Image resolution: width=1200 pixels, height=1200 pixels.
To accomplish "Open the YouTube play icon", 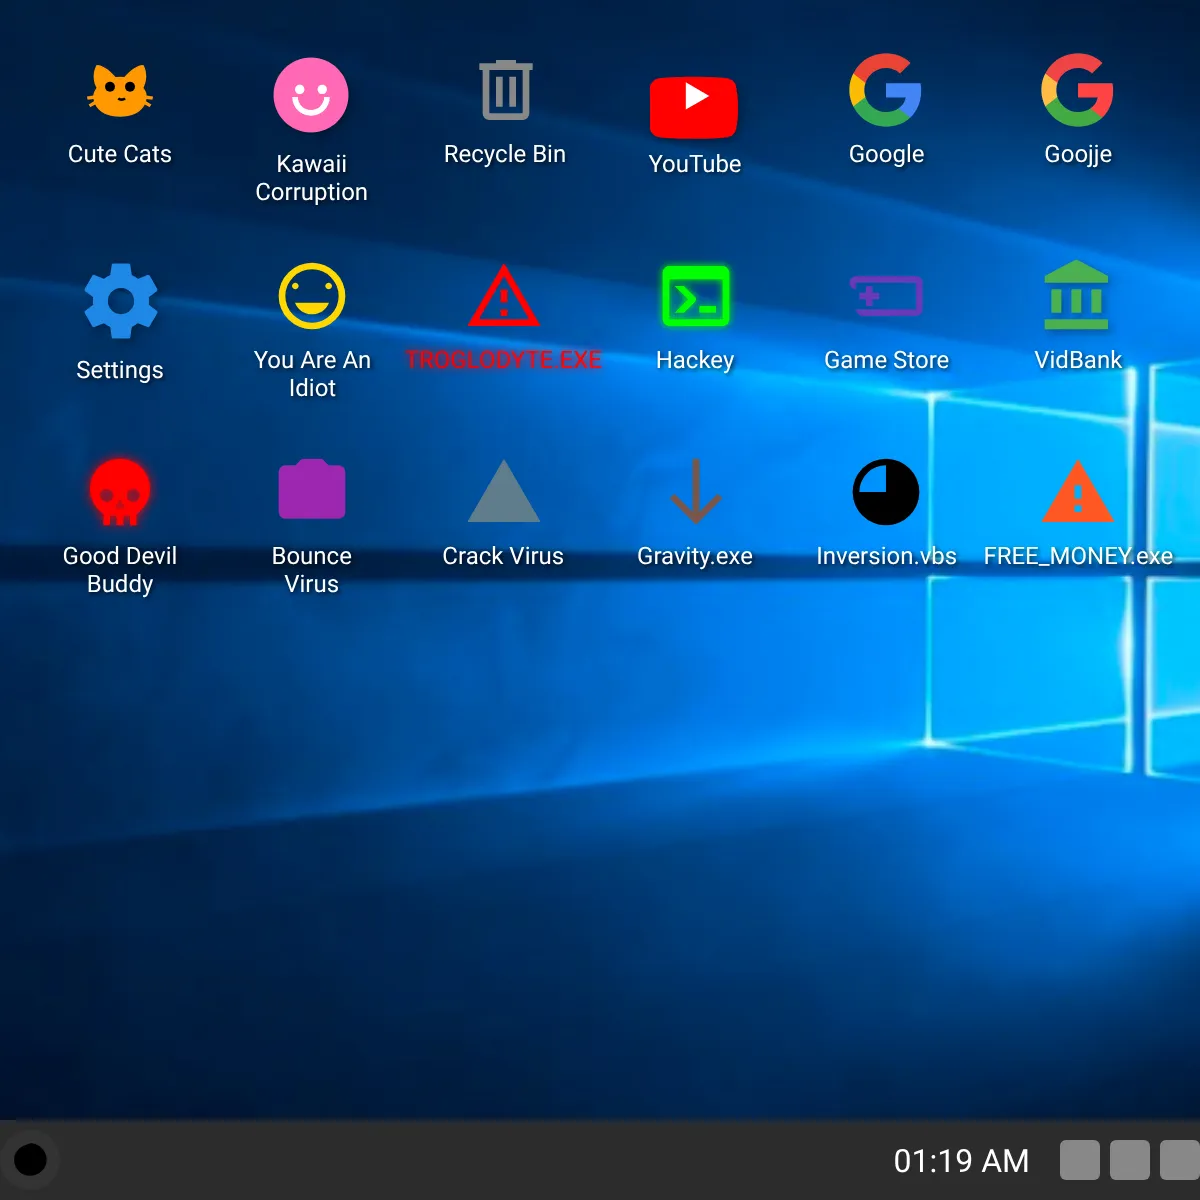I will tap(694, 106).
